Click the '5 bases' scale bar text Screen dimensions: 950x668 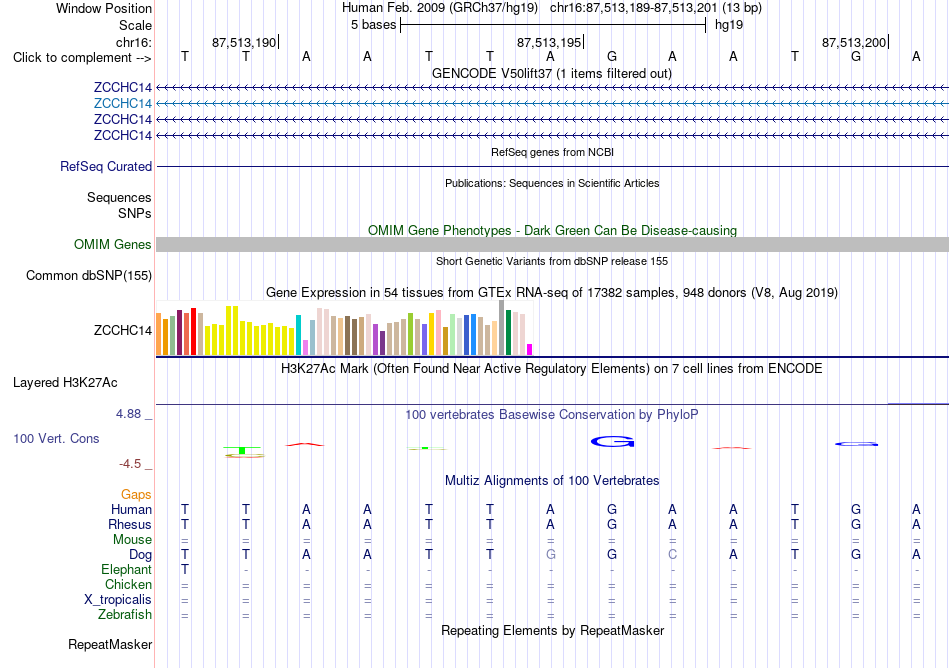point(373,25)
